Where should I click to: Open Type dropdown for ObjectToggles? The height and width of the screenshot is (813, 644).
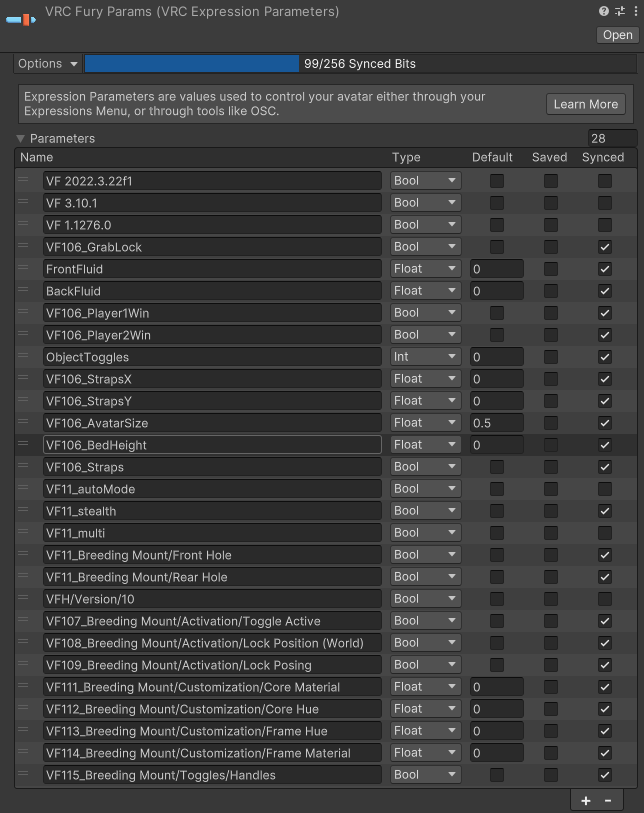point(425,357)
